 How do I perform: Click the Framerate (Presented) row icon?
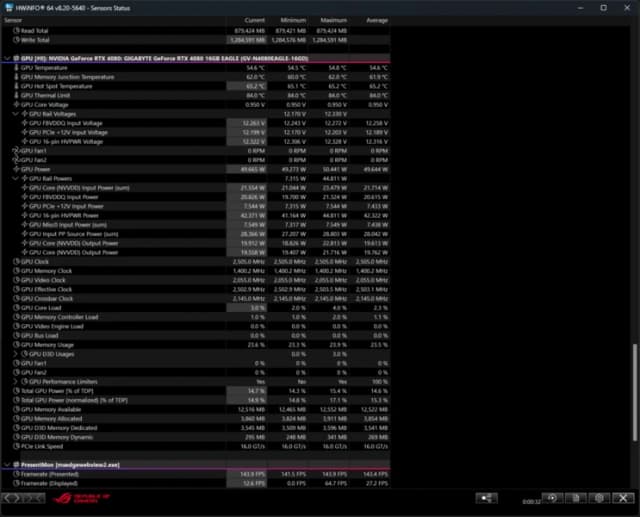click(16, 474)
